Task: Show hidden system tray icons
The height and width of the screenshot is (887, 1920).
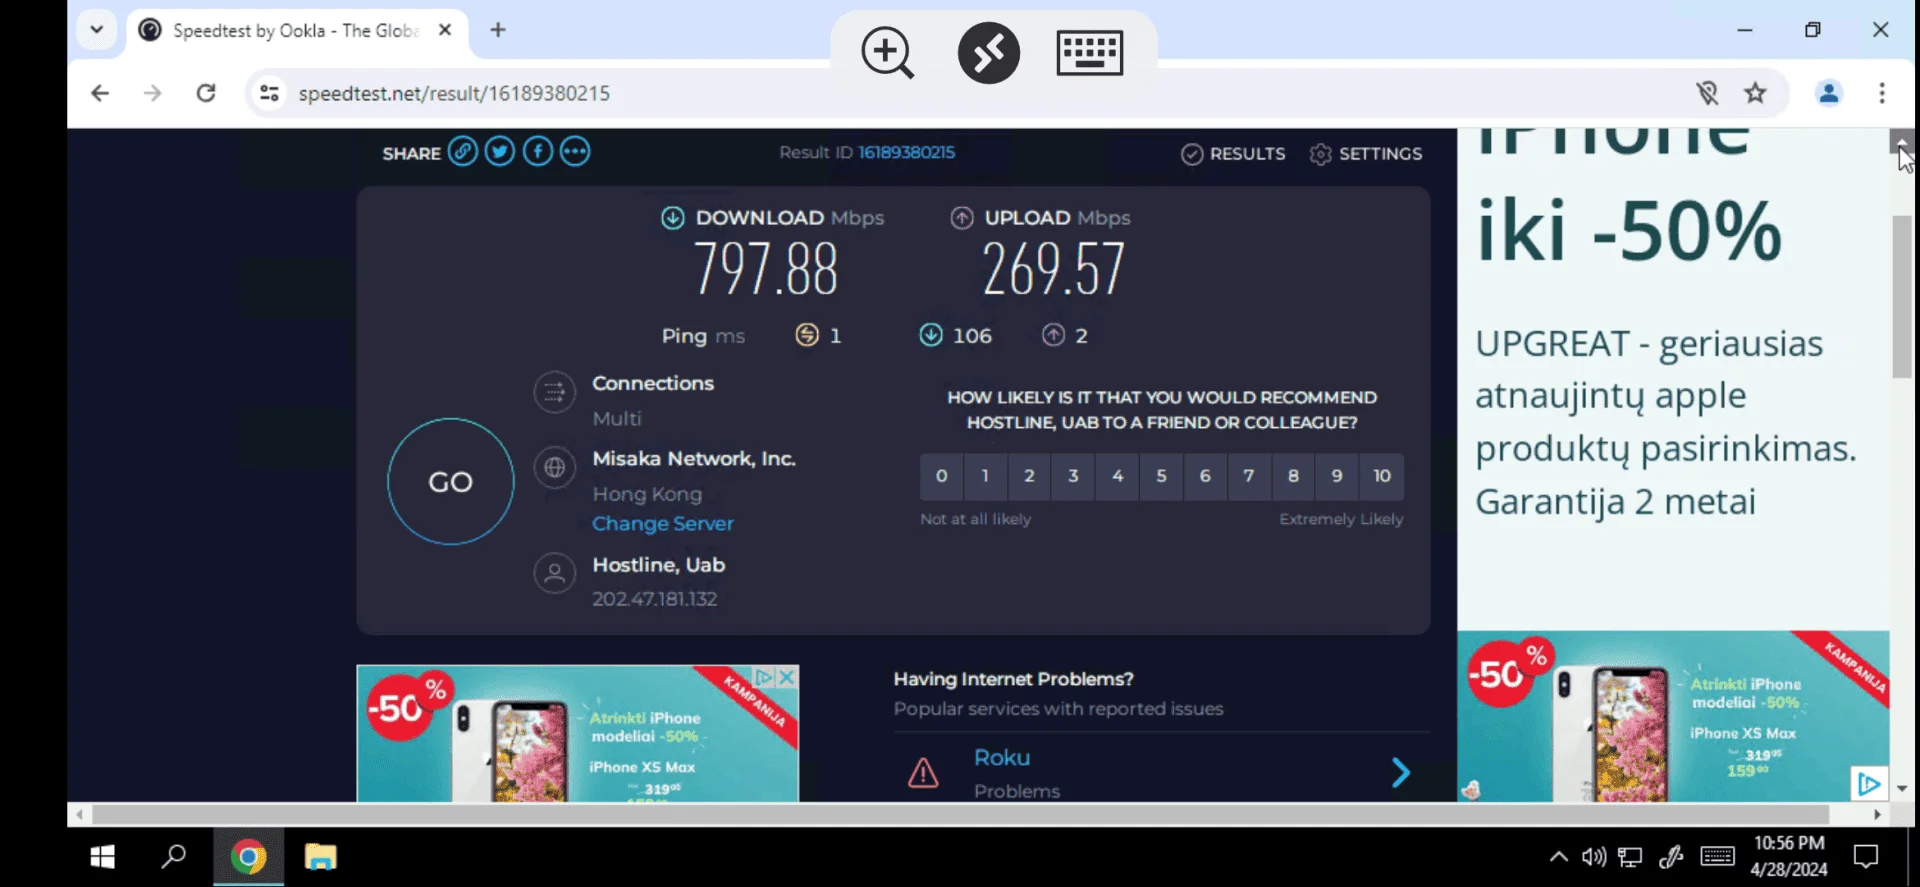Action: click(1558, 857)
